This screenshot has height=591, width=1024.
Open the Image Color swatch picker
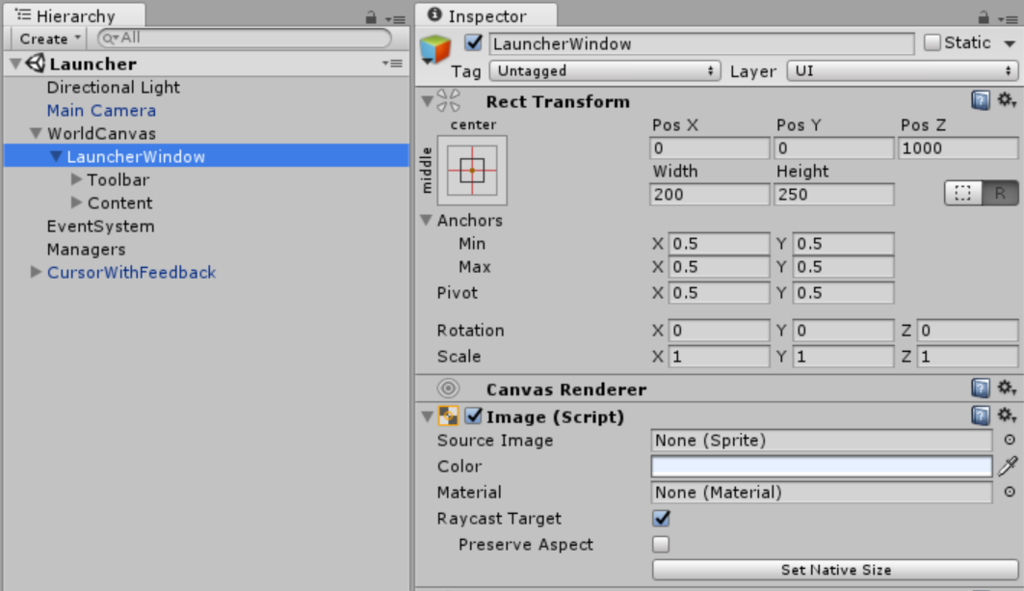pyautogui.click(x=822, y=466)
